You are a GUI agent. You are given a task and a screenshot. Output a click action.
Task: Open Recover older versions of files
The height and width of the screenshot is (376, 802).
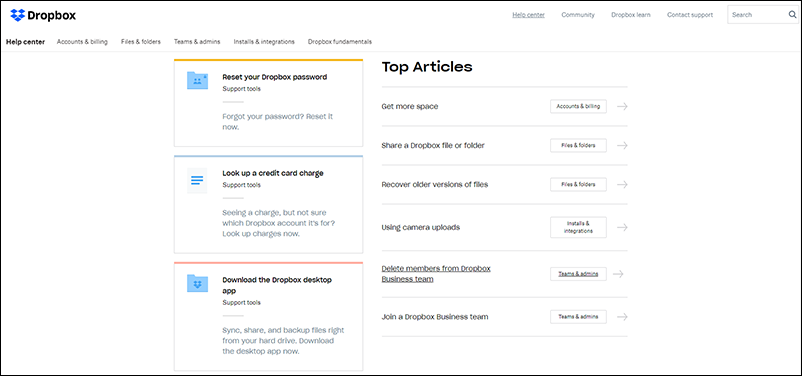(x=435, y=184)
